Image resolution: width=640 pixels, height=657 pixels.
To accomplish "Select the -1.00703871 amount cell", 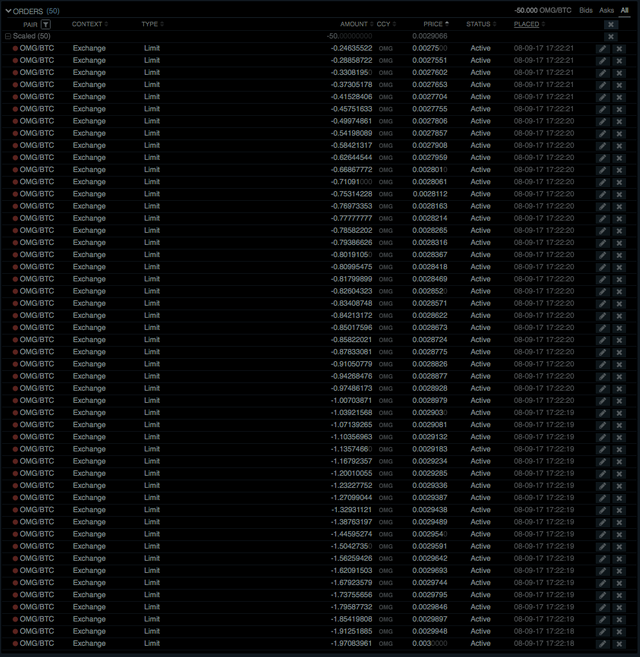I will click(x=351, y=401).
